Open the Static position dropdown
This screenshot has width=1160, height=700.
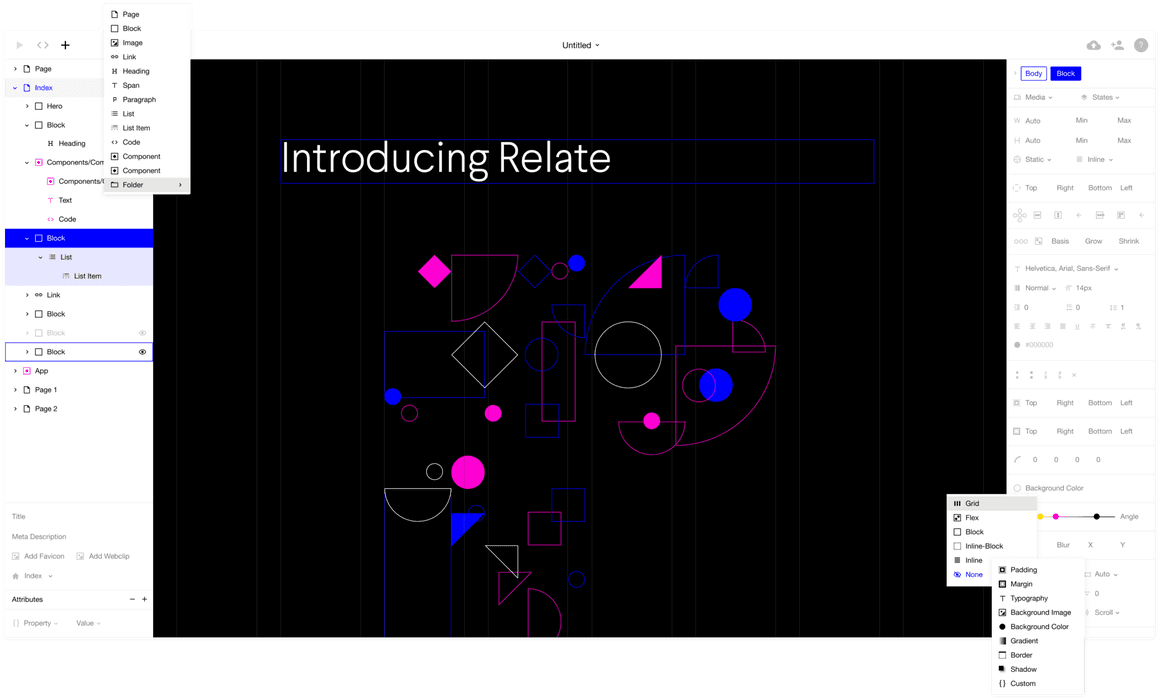pos(1038,160)
